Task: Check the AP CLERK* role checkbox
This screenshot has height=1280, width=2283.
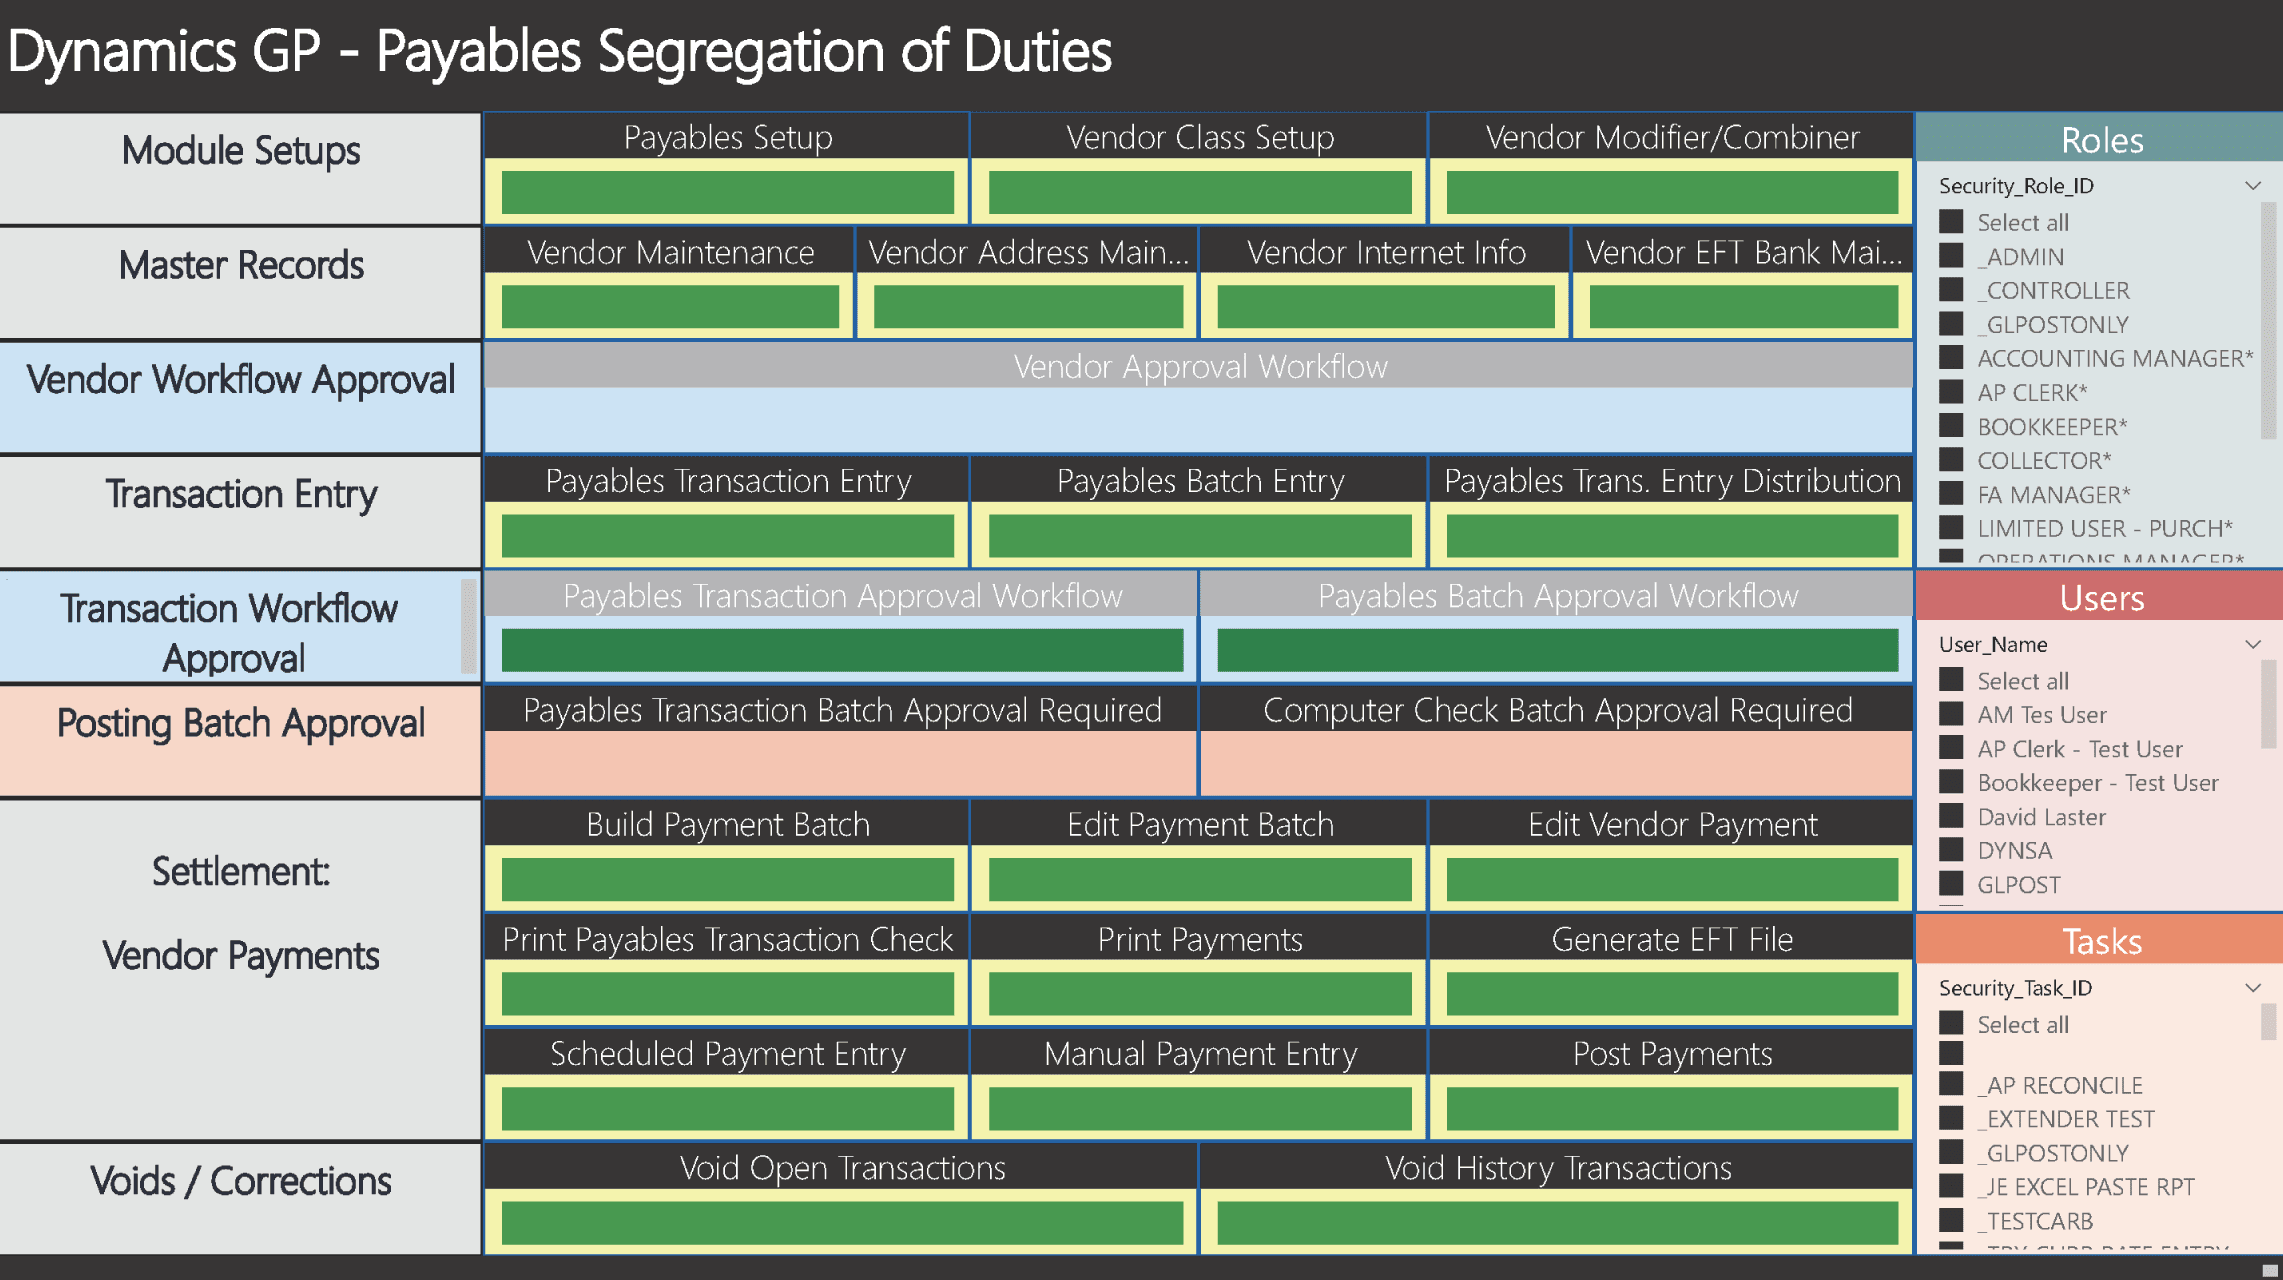Action: pyautogui.click(x=1951, y=392)
